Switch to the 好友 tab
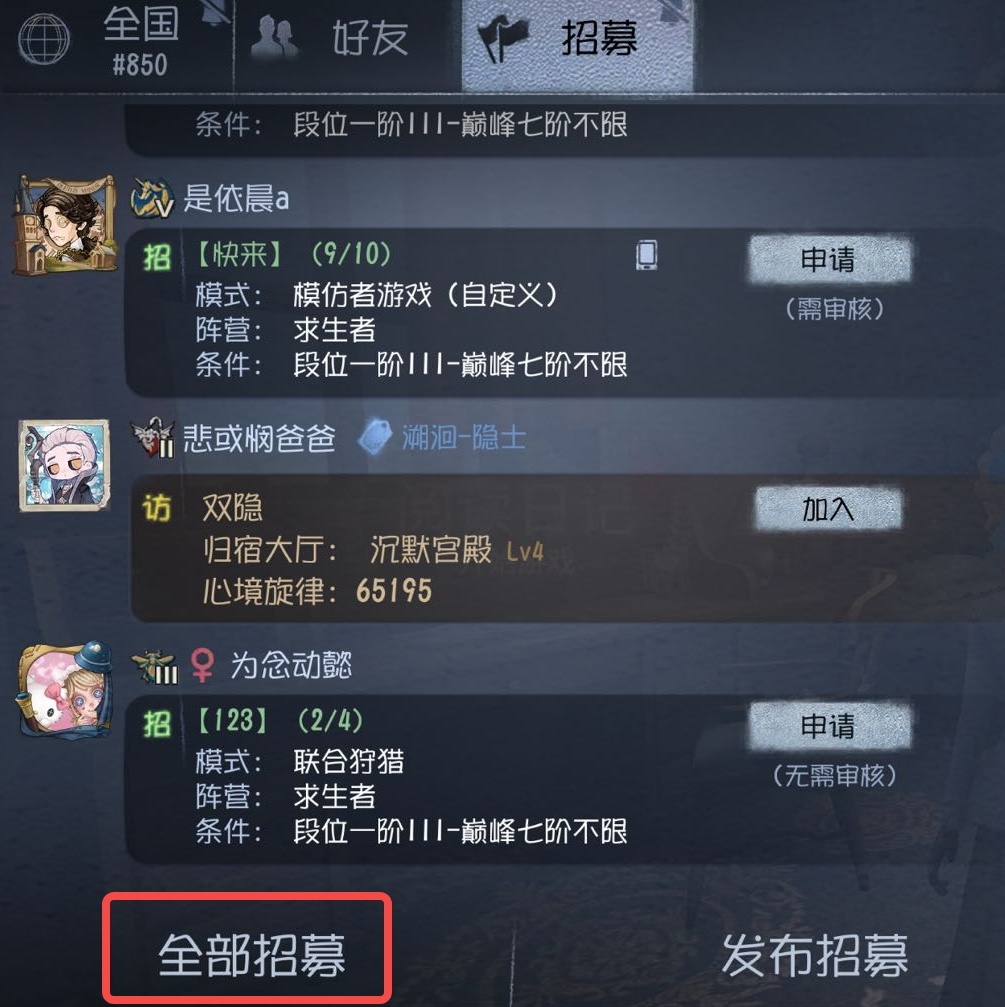1005x1007 pixels. [347, 42]
